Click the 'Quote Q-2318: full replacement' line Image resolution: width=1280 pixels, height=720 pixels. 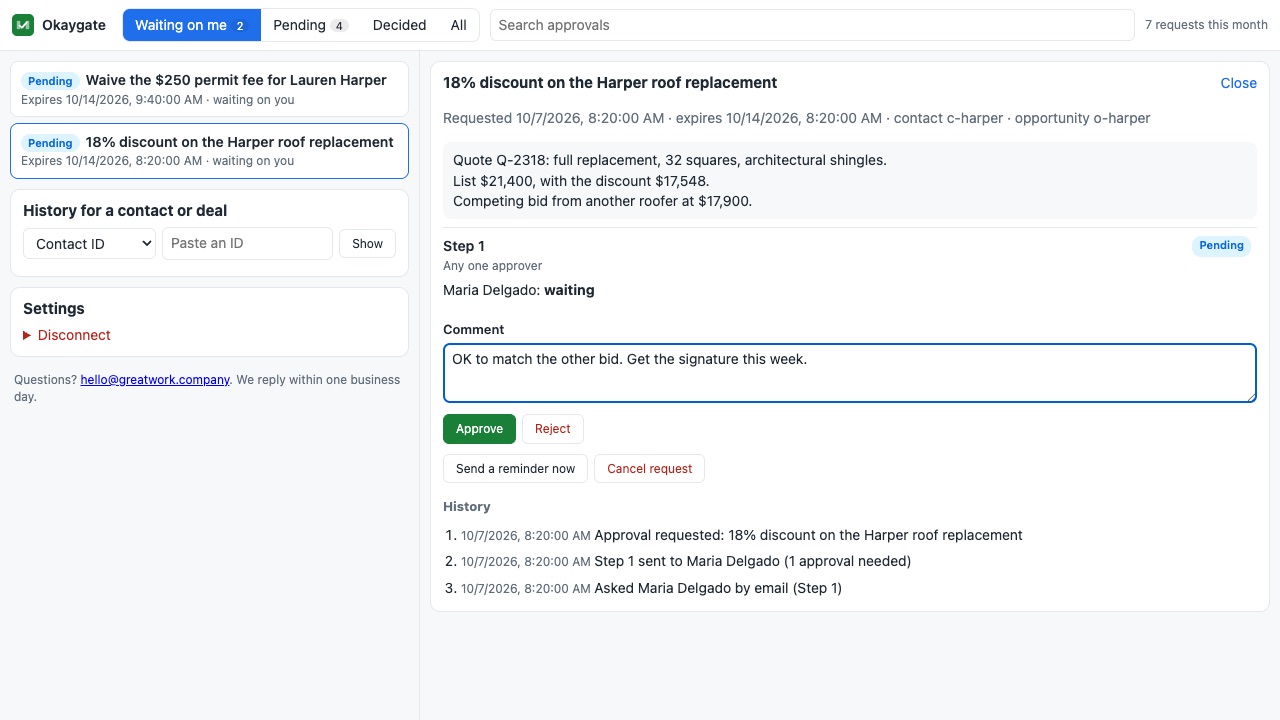[x=670, y=160]
